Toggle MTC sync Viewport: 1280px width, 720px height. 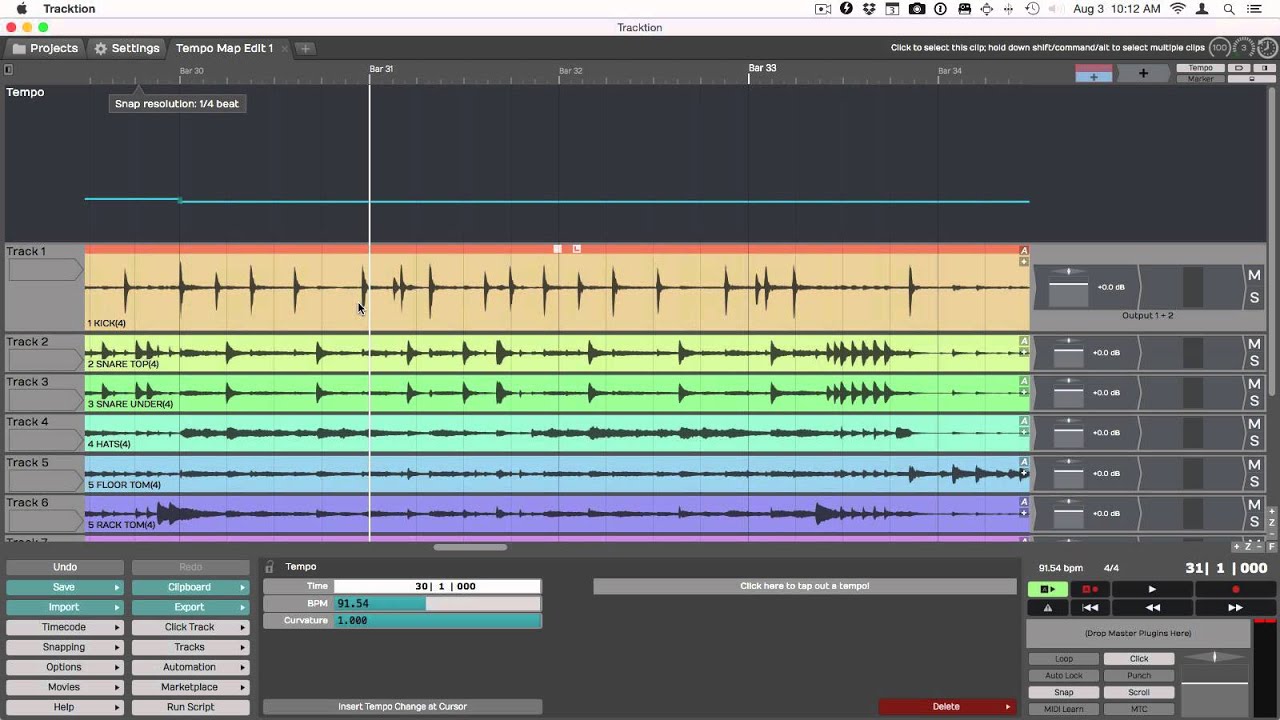click(1139, 709)
